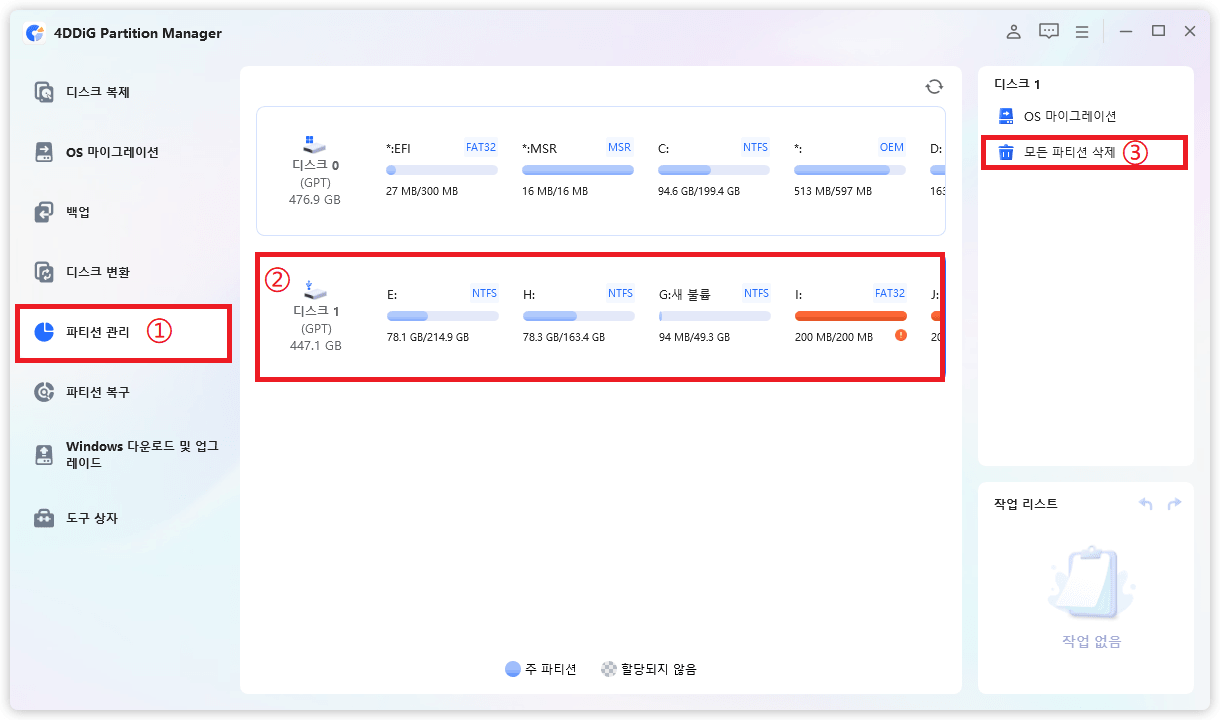
Task: Open the user account icon
Action: [1013, 32]
